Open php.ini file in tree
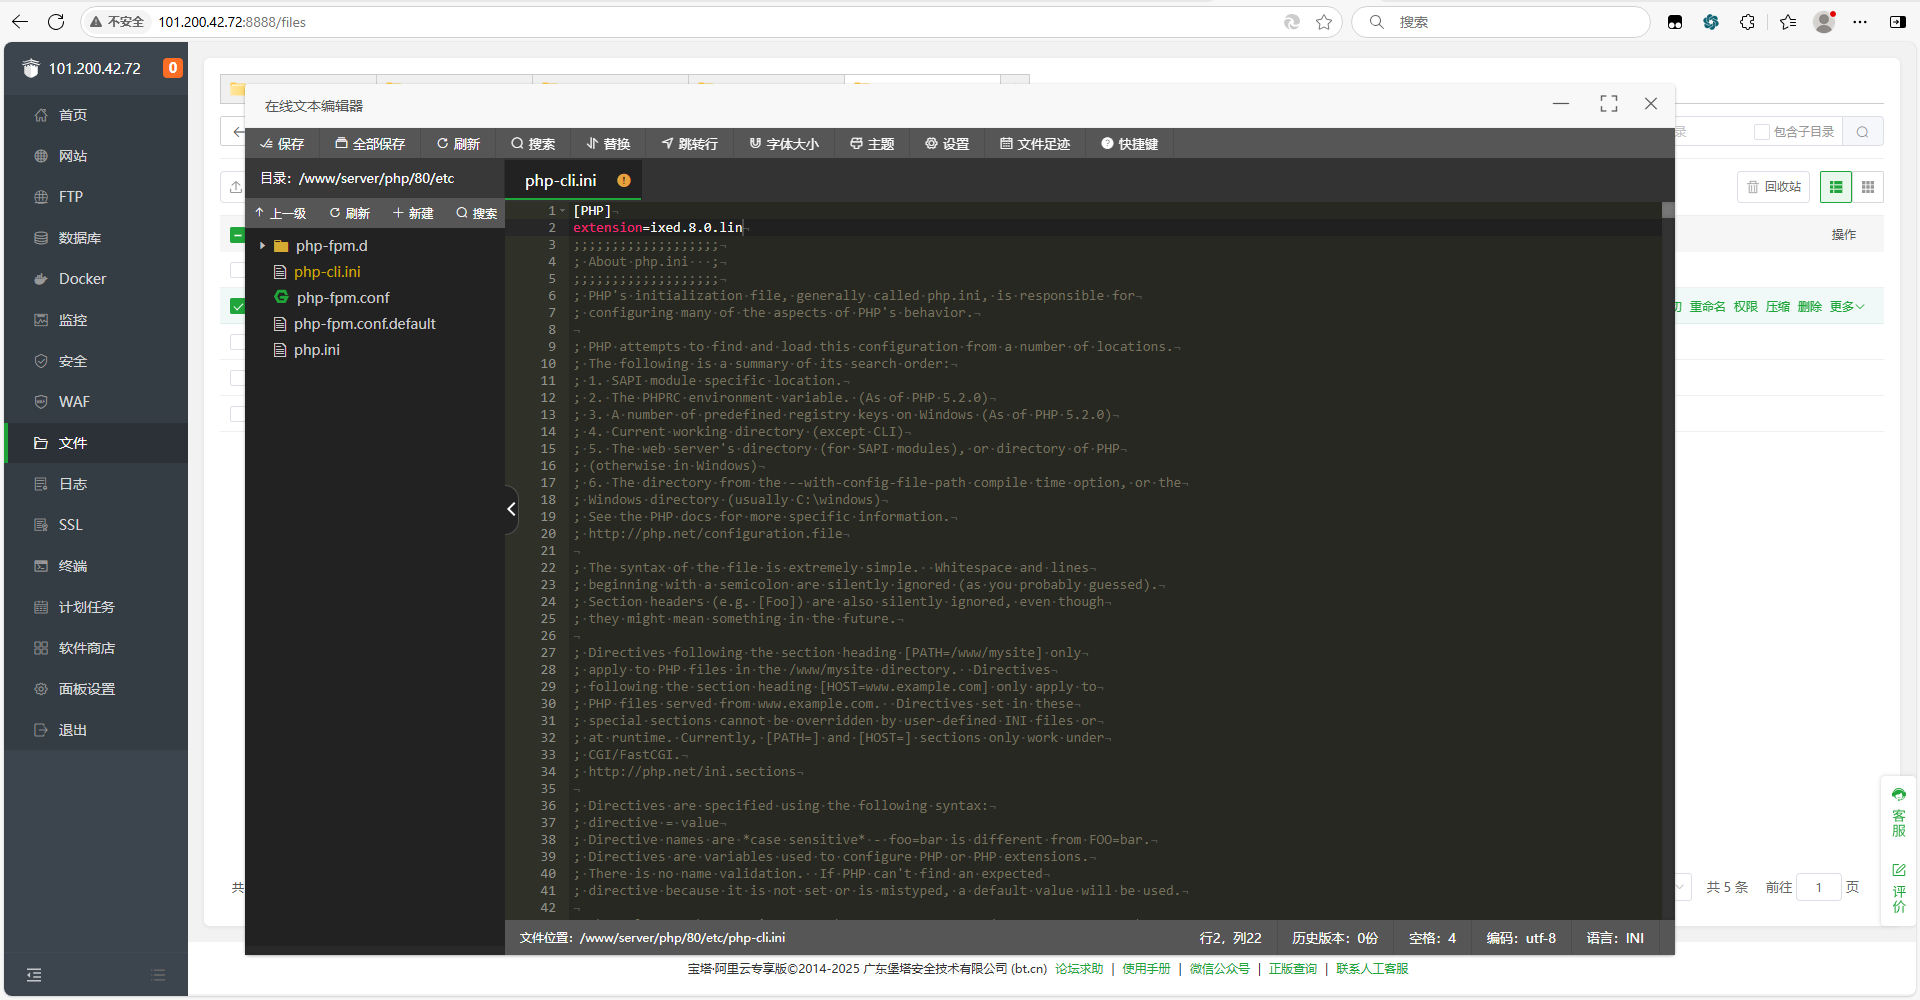Screen dimensions: 1920x1000 click(316, 350)
